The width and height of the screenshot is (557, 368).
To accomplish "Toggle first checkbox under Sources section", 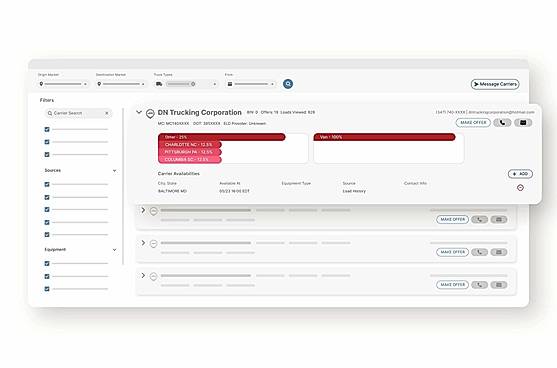I will coord(47,184).
